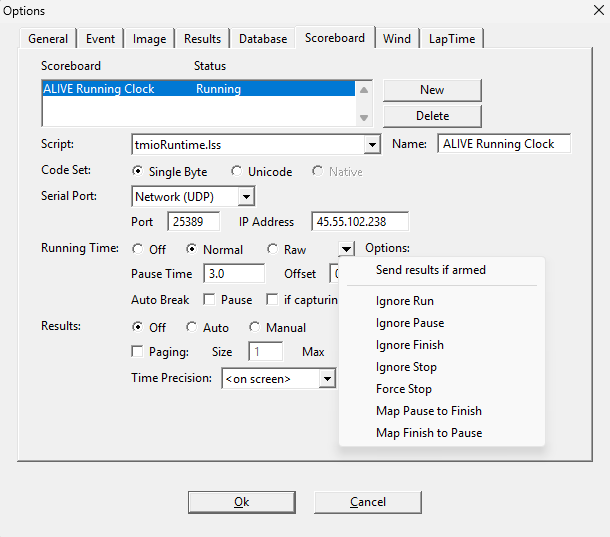Viewport: 610px width, 537px height.
Task: Click the Pause Time field
Action: 234,274
